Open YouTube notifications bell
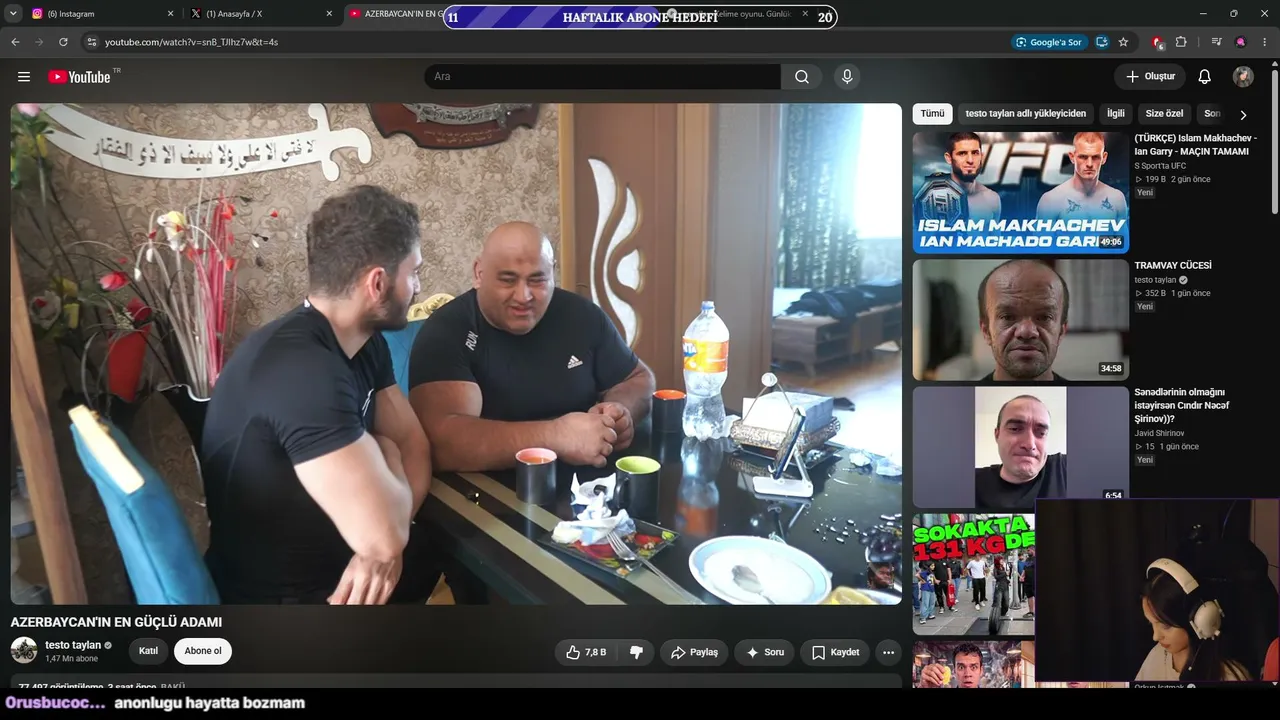The height and width of the screenshot is (720, 1280). click(x=1205, y=77)
